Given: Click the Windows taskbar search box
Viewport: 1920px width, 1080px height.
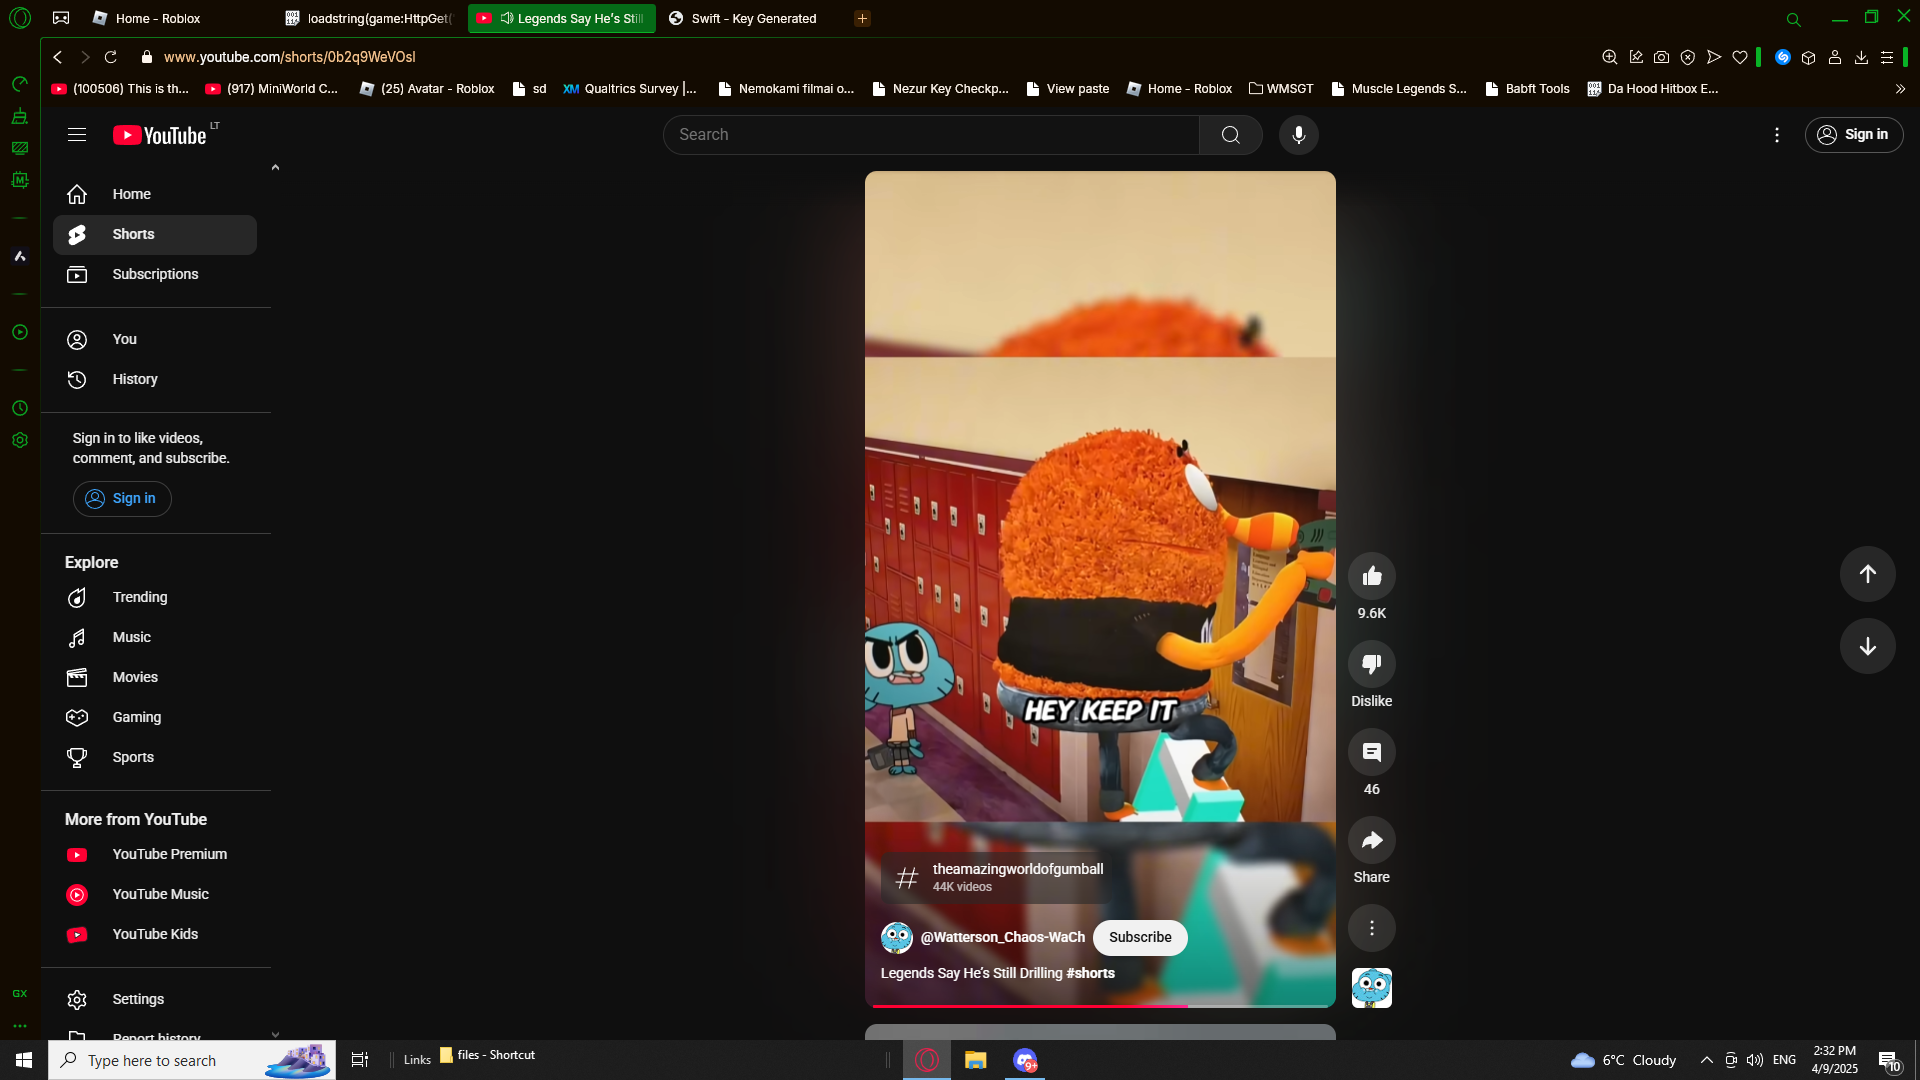Looking at the screenshot, I should tap(192, 1060).
